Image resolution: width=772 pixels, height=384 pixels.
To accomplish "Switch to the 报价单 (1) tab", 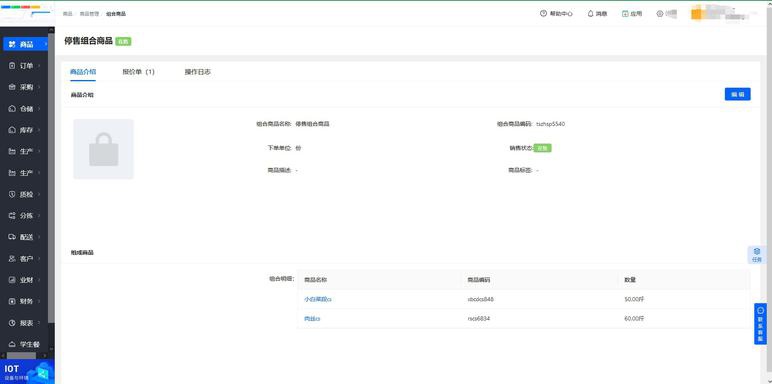I will [x=138, y=72].
